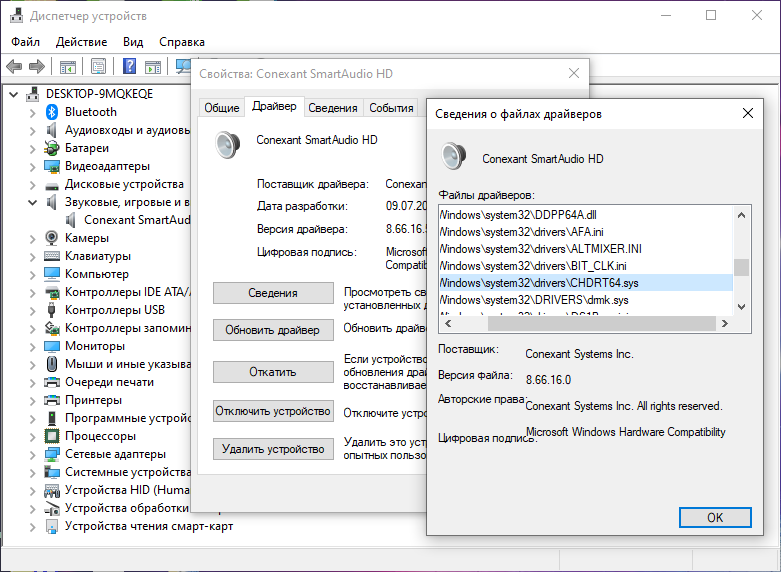Click the Клавиатуры keyboard icon
This screenshot has width=781, height=572.
coord(52,256)
